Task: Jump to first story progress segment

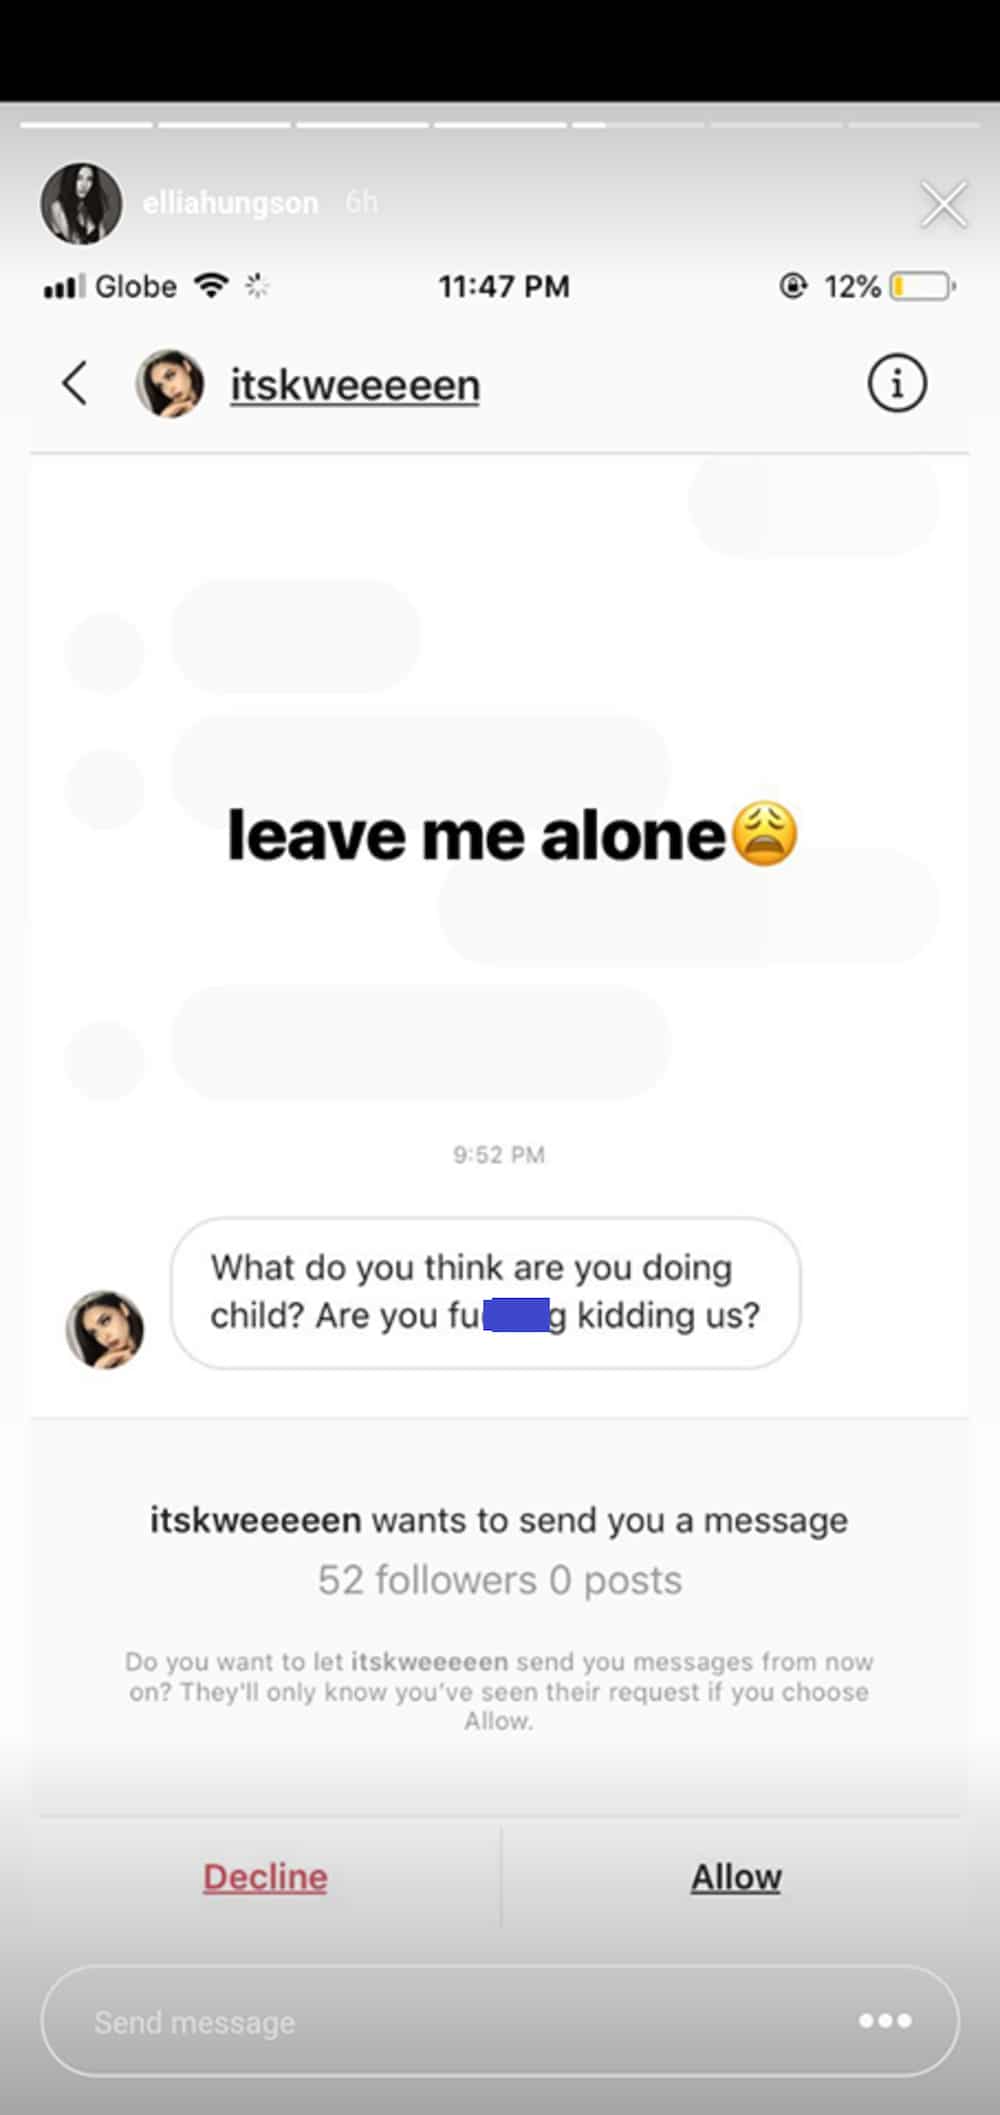Action: pos(86,125)
